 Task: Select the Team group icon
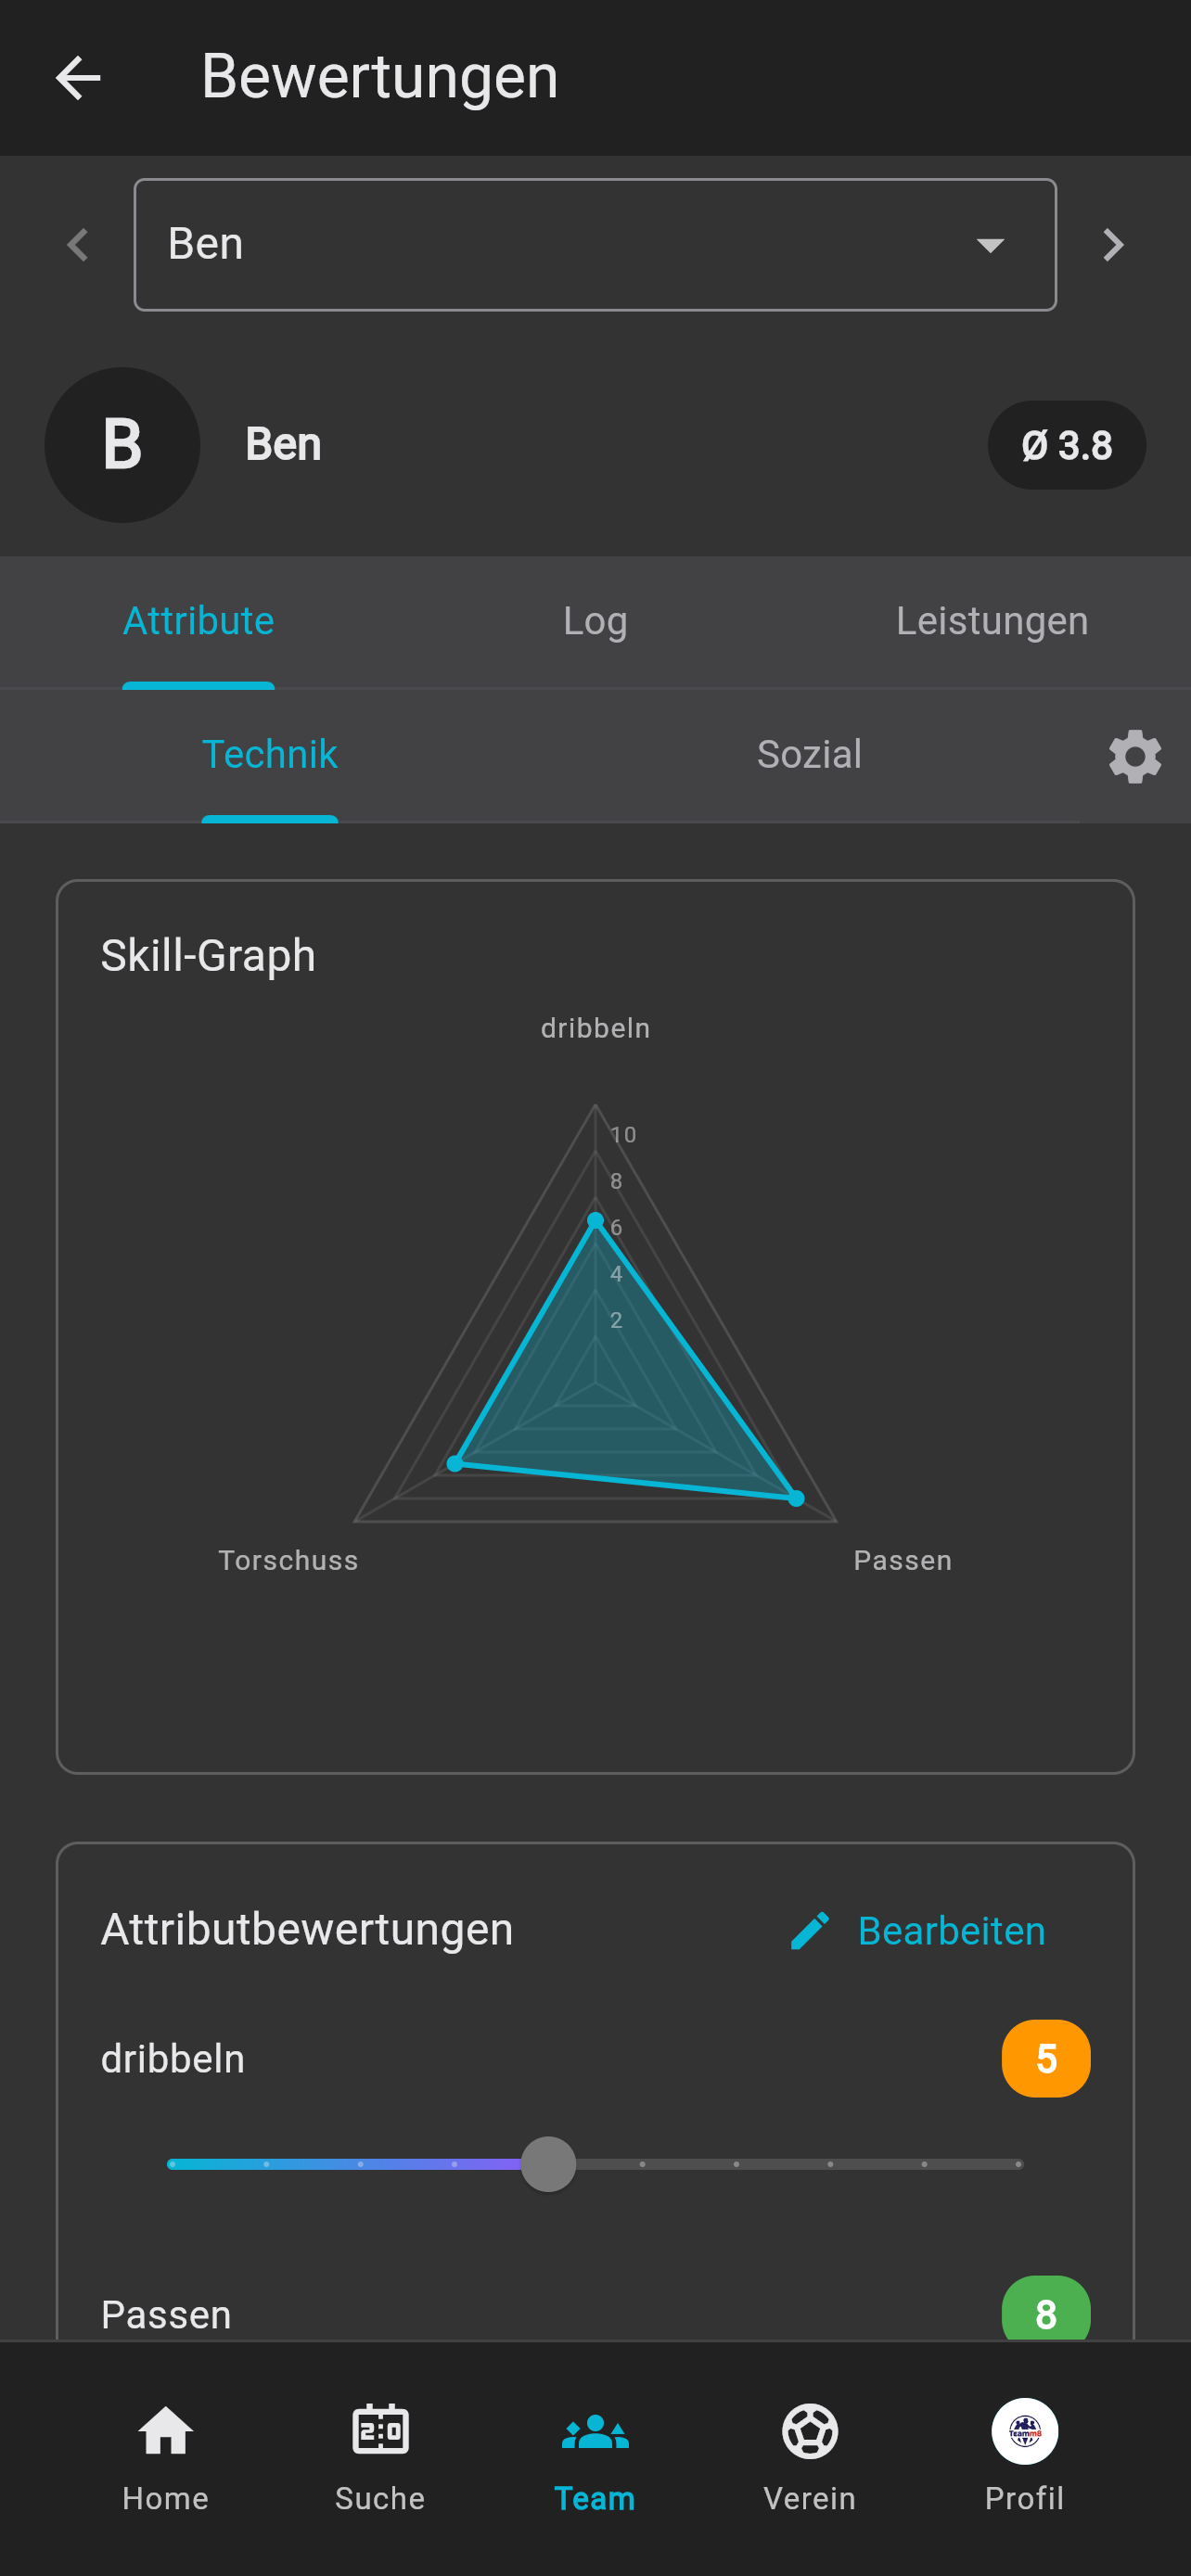pyautogui.click(x=595, y=2432)
